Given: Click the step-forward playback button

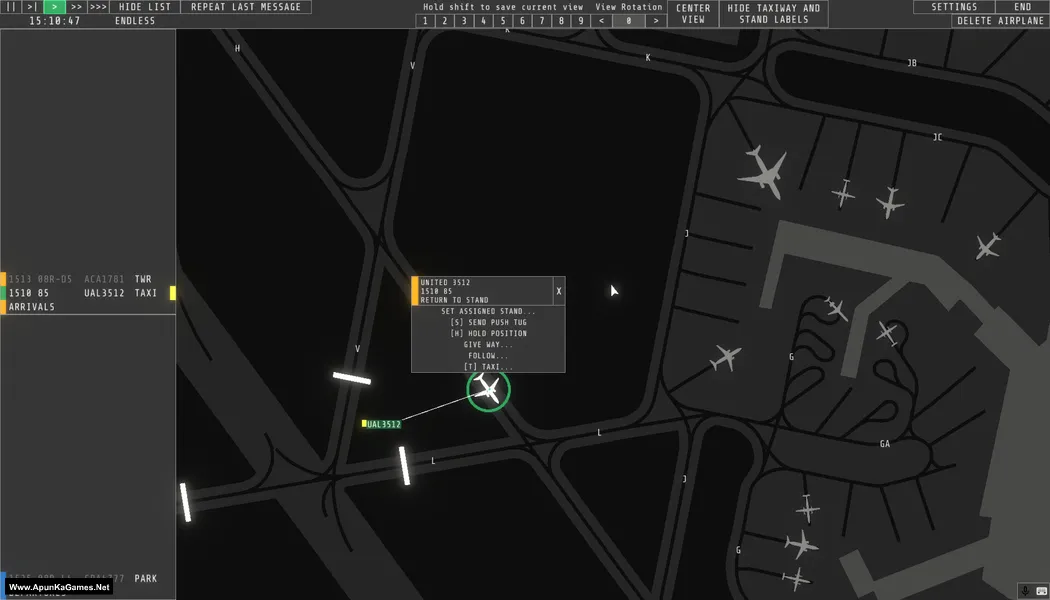Looking at the screenshot, I should (x=32, y=7).
